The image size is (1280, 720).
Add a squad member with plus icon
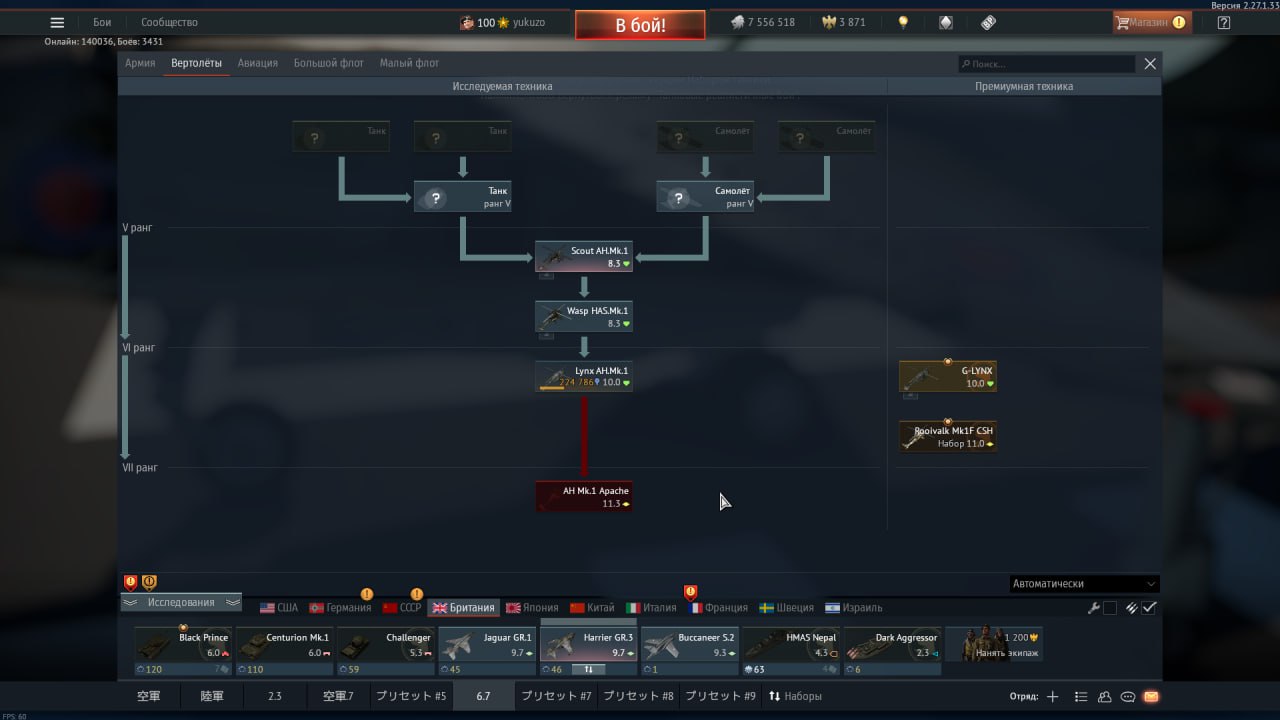coord(1052,696)
